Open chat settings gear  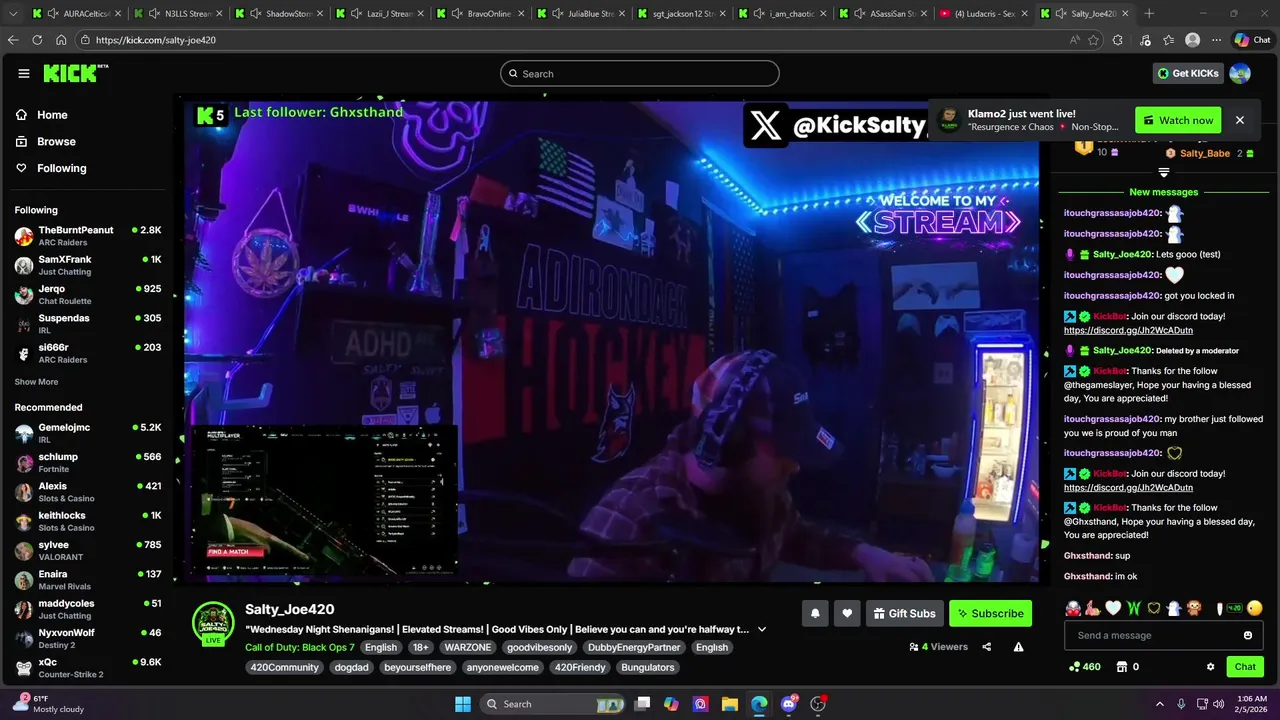tap(1211, 667)
